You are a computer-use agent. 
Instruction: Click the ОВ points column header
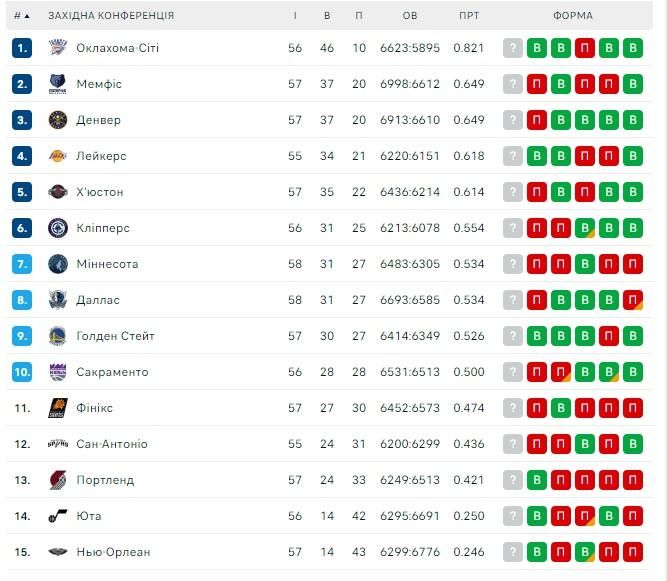410,16
